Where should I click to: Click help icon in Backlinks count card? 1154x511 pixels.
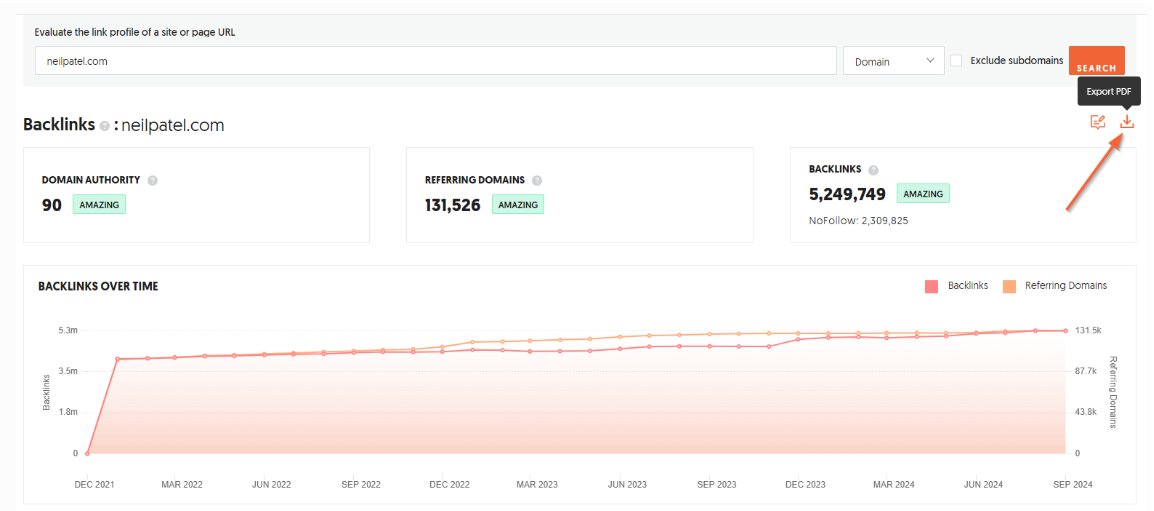[873, 170]
